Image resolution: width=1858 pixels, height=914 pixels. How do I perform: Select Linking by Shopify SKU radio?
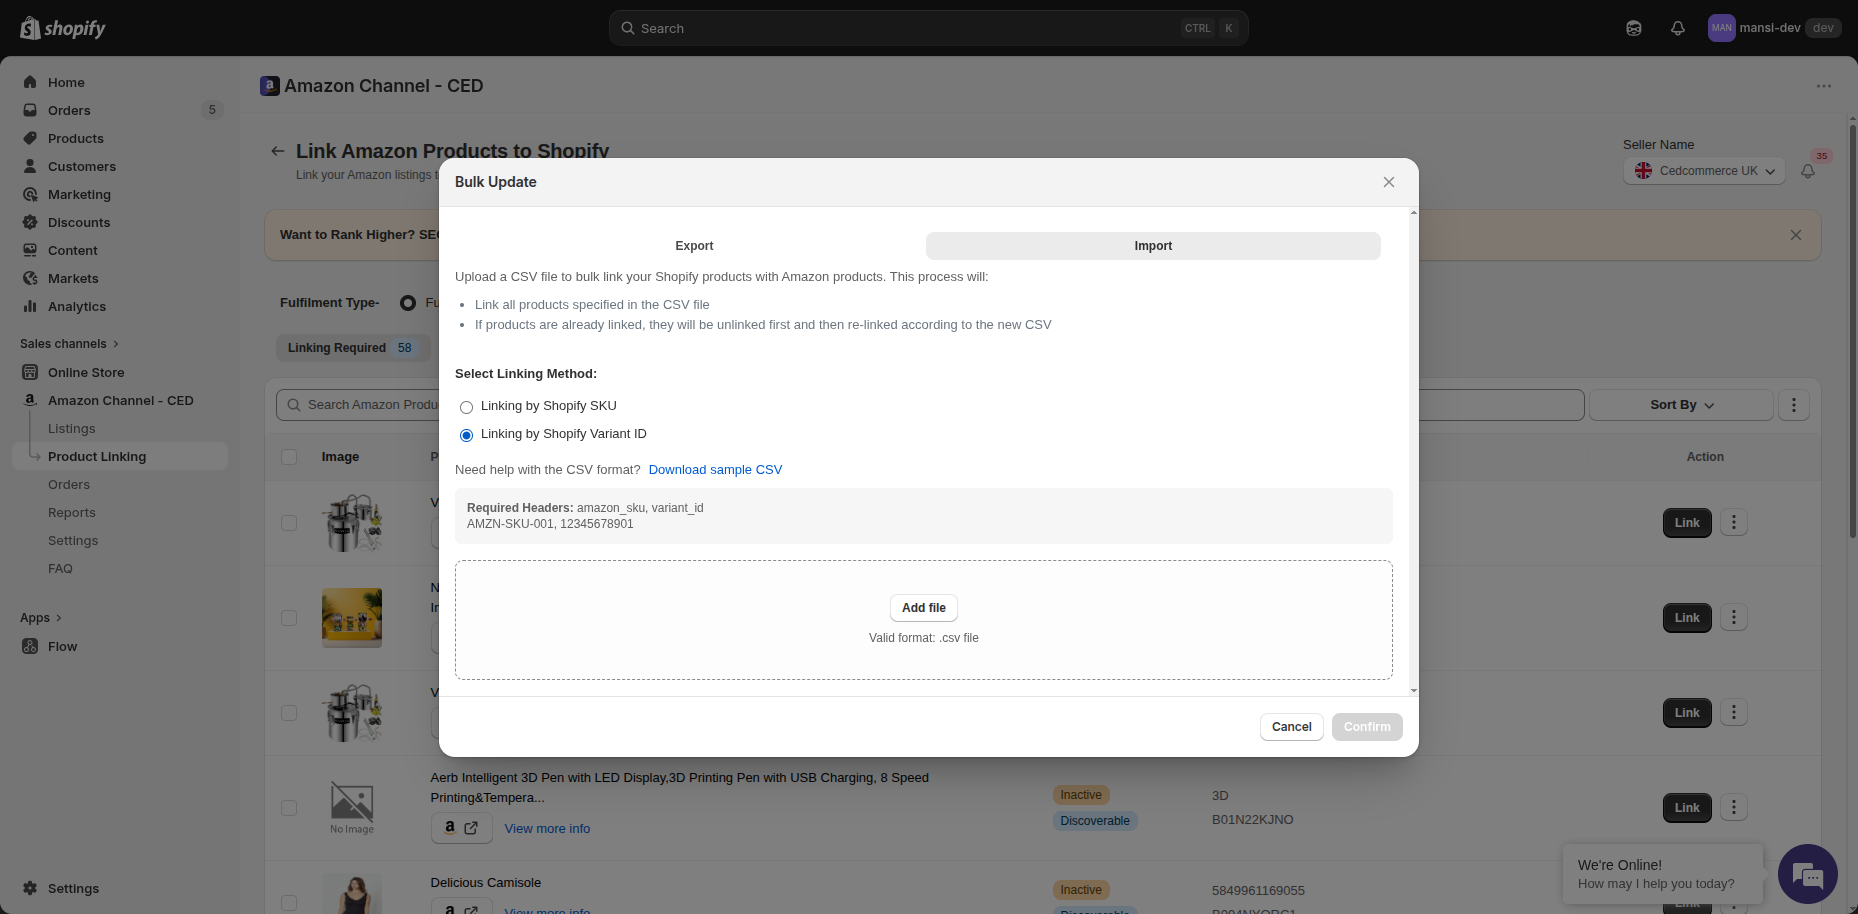pyautogui.click(x=466, y=407)
